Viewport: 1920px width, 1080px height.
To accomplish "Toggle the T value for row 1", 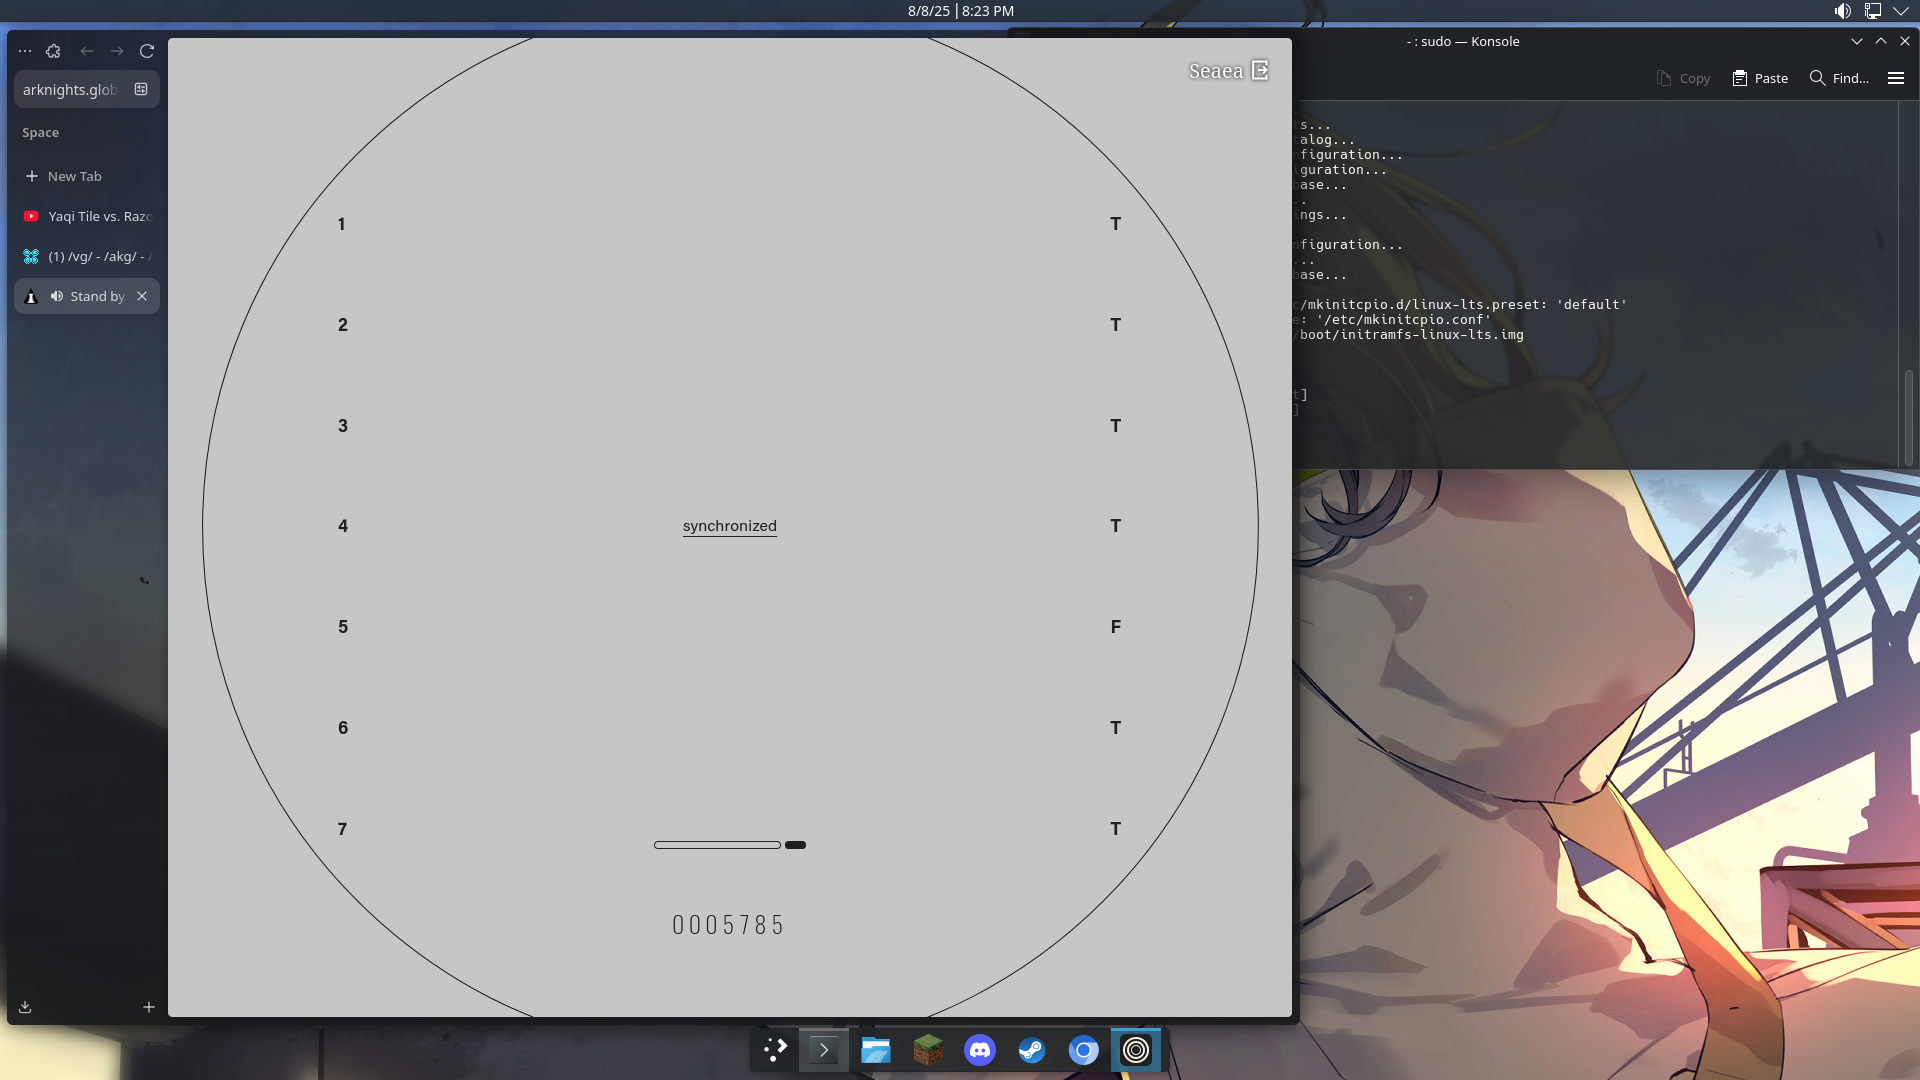I will tap(1116, 224).
